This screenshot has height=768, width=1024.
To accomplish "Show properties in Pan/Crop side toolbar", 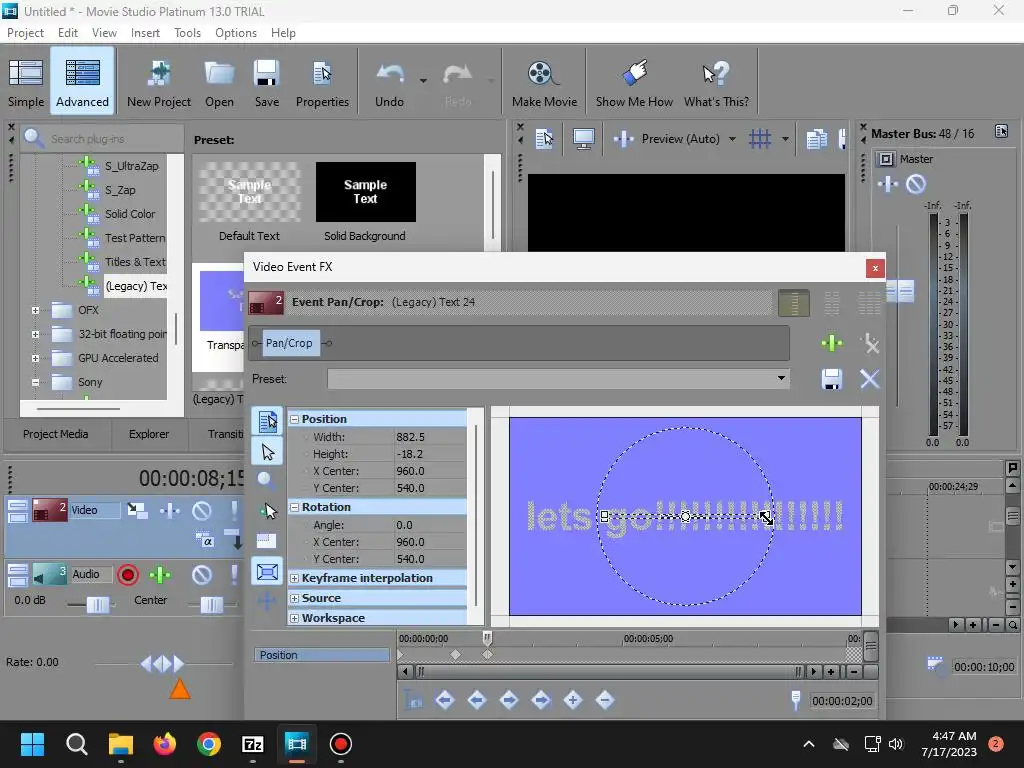I will (x=267, y=421).
